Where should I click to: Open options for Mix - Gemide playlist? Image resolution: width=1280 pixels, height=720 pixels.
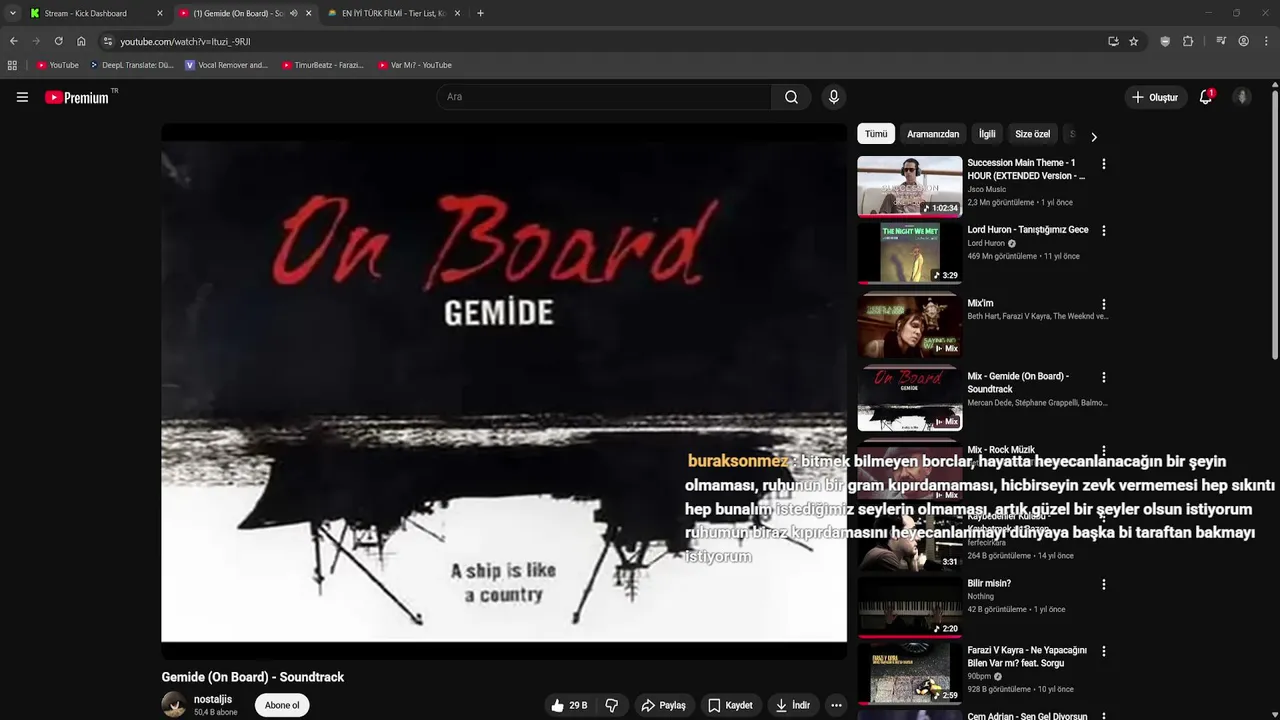pos(1104,378)
